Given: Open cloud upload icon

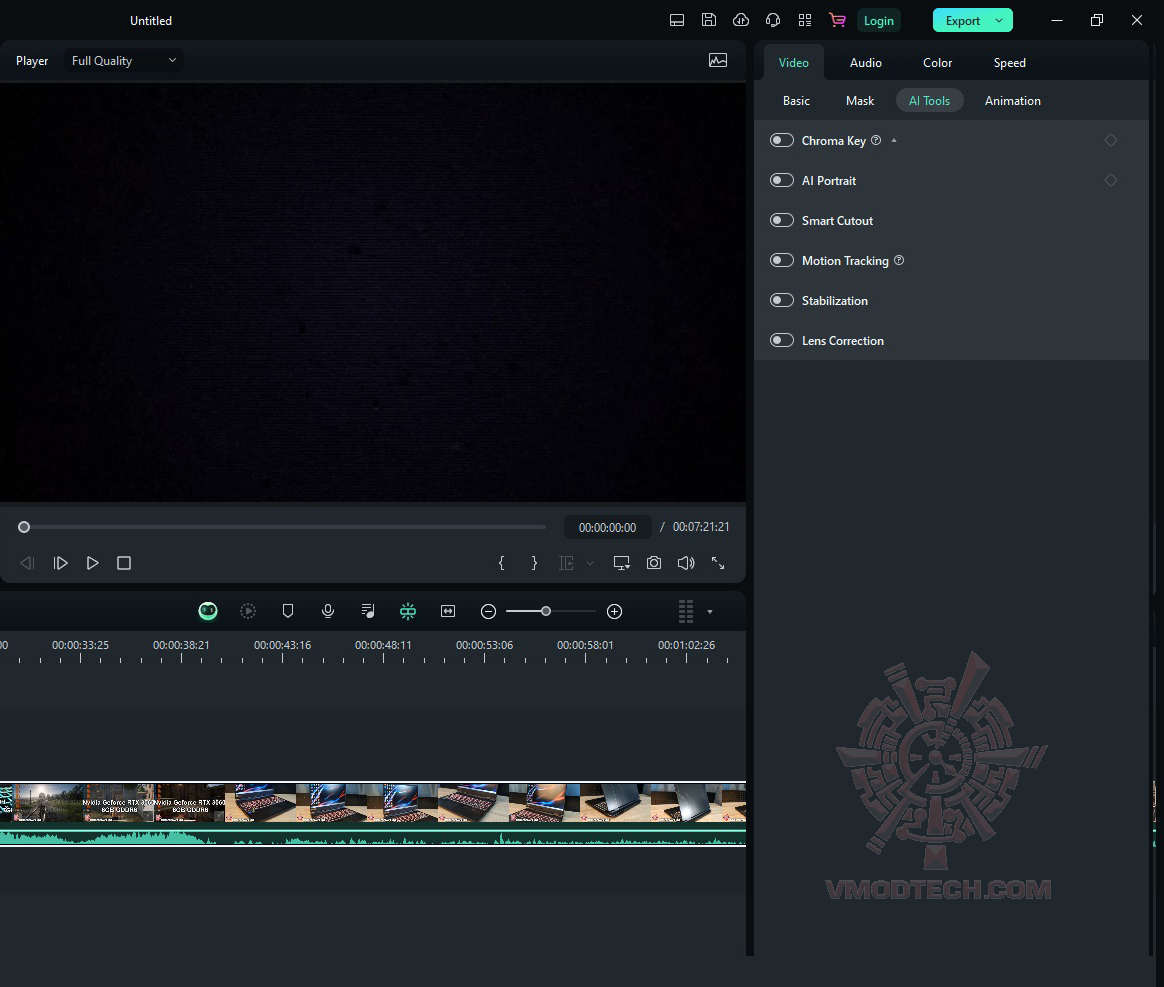Looking at the screenshot, I should tap(741, 20).
